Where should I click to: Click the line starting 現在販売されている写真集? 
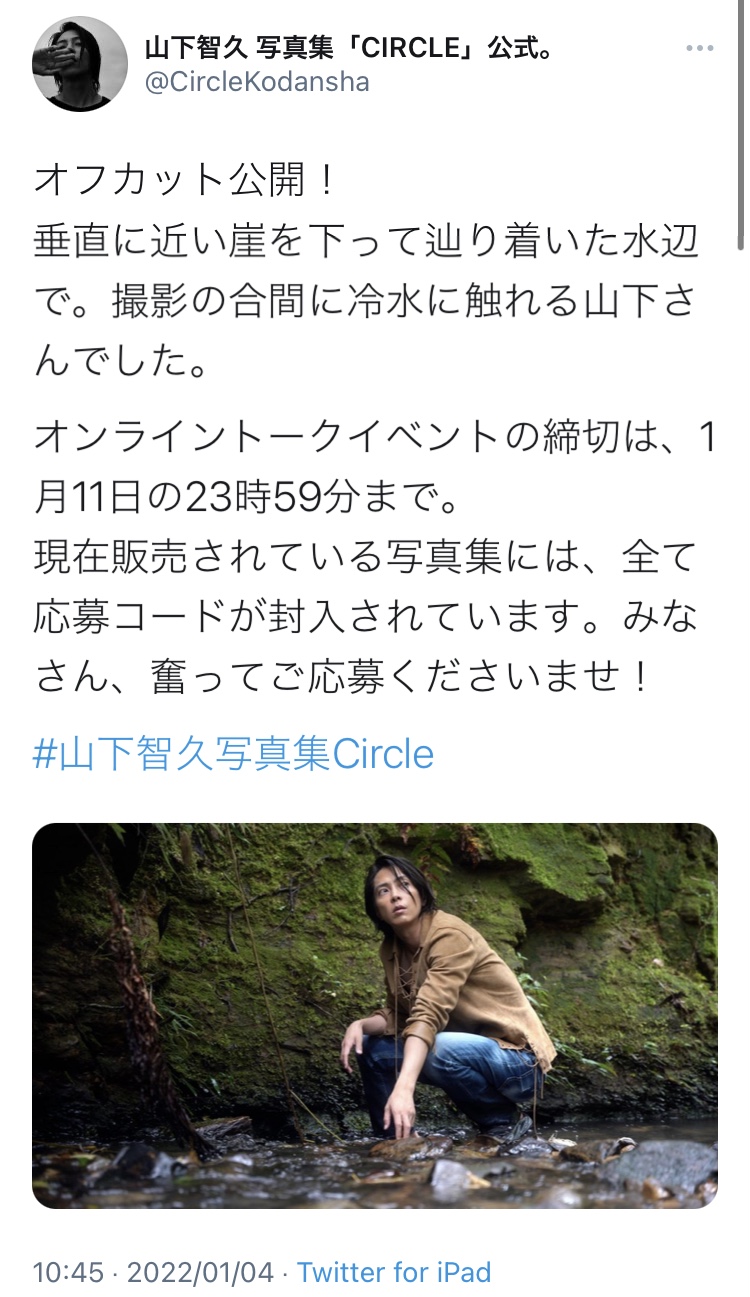[365, 558]
